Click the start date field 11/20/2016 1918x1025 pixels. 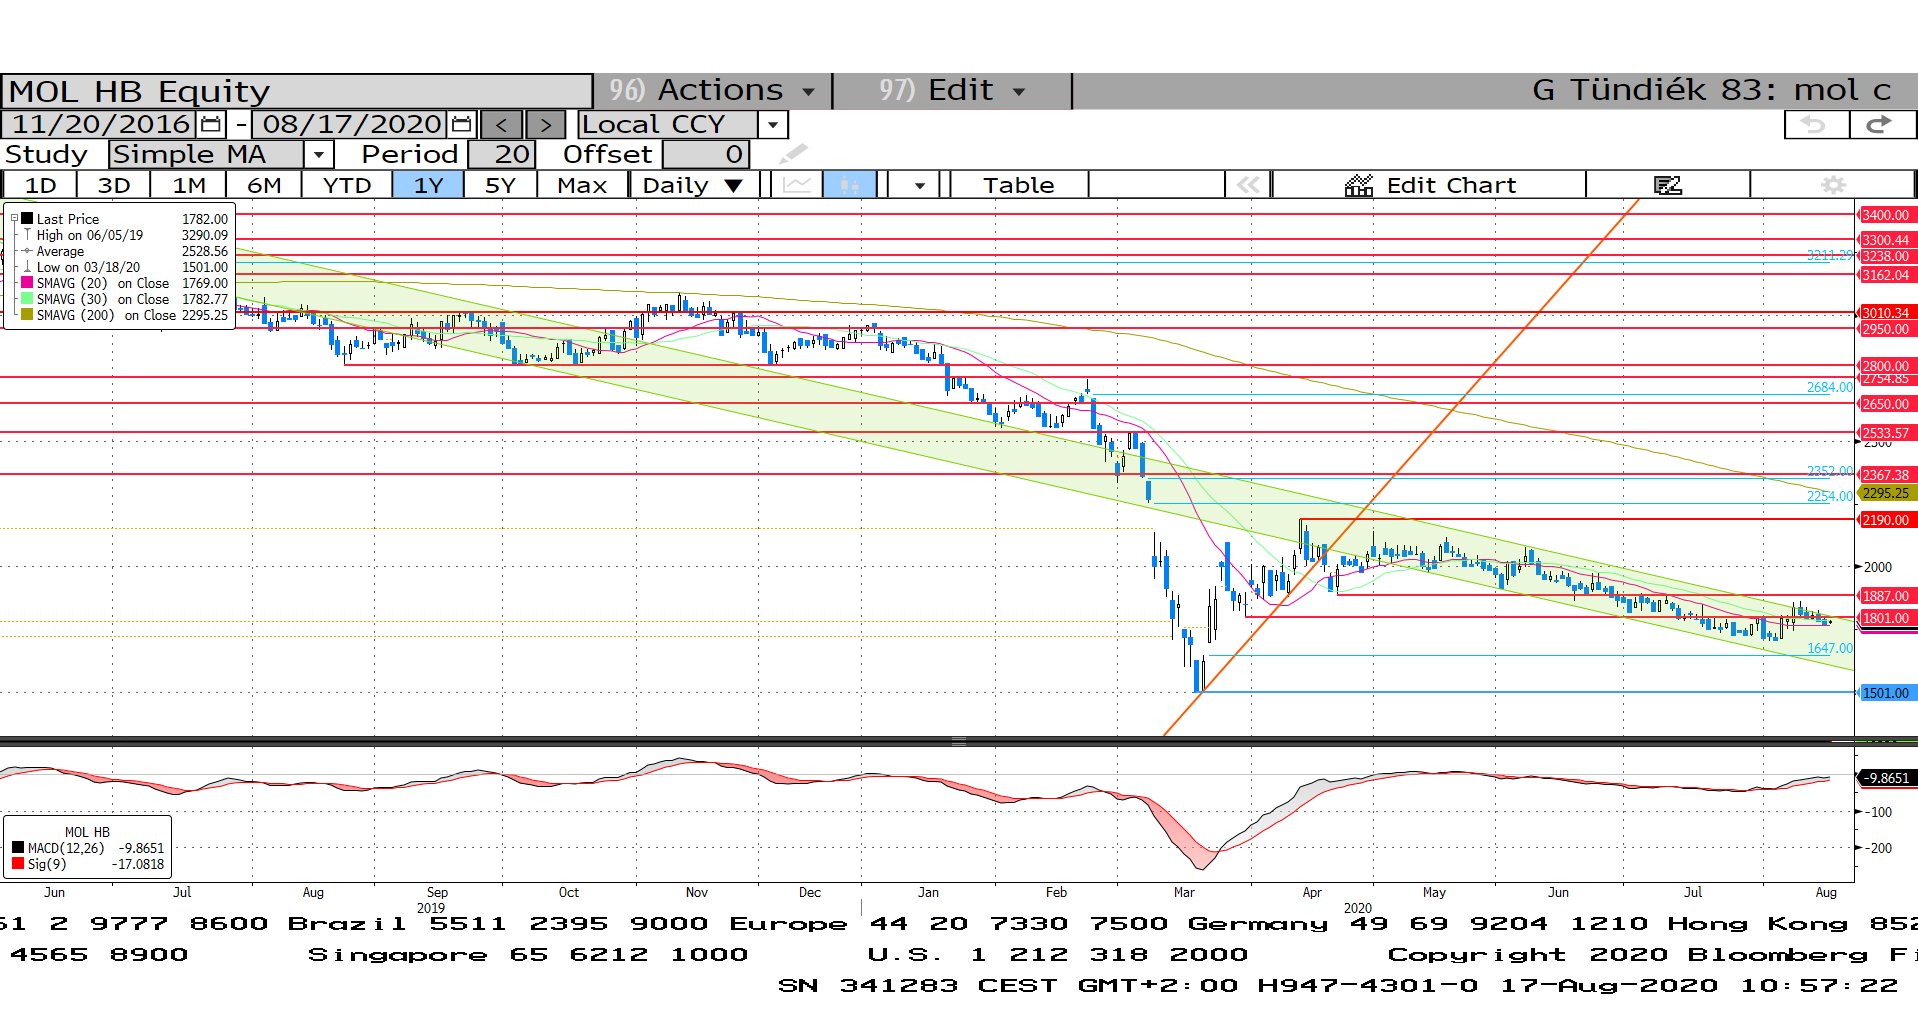click(x=101, y=124)
